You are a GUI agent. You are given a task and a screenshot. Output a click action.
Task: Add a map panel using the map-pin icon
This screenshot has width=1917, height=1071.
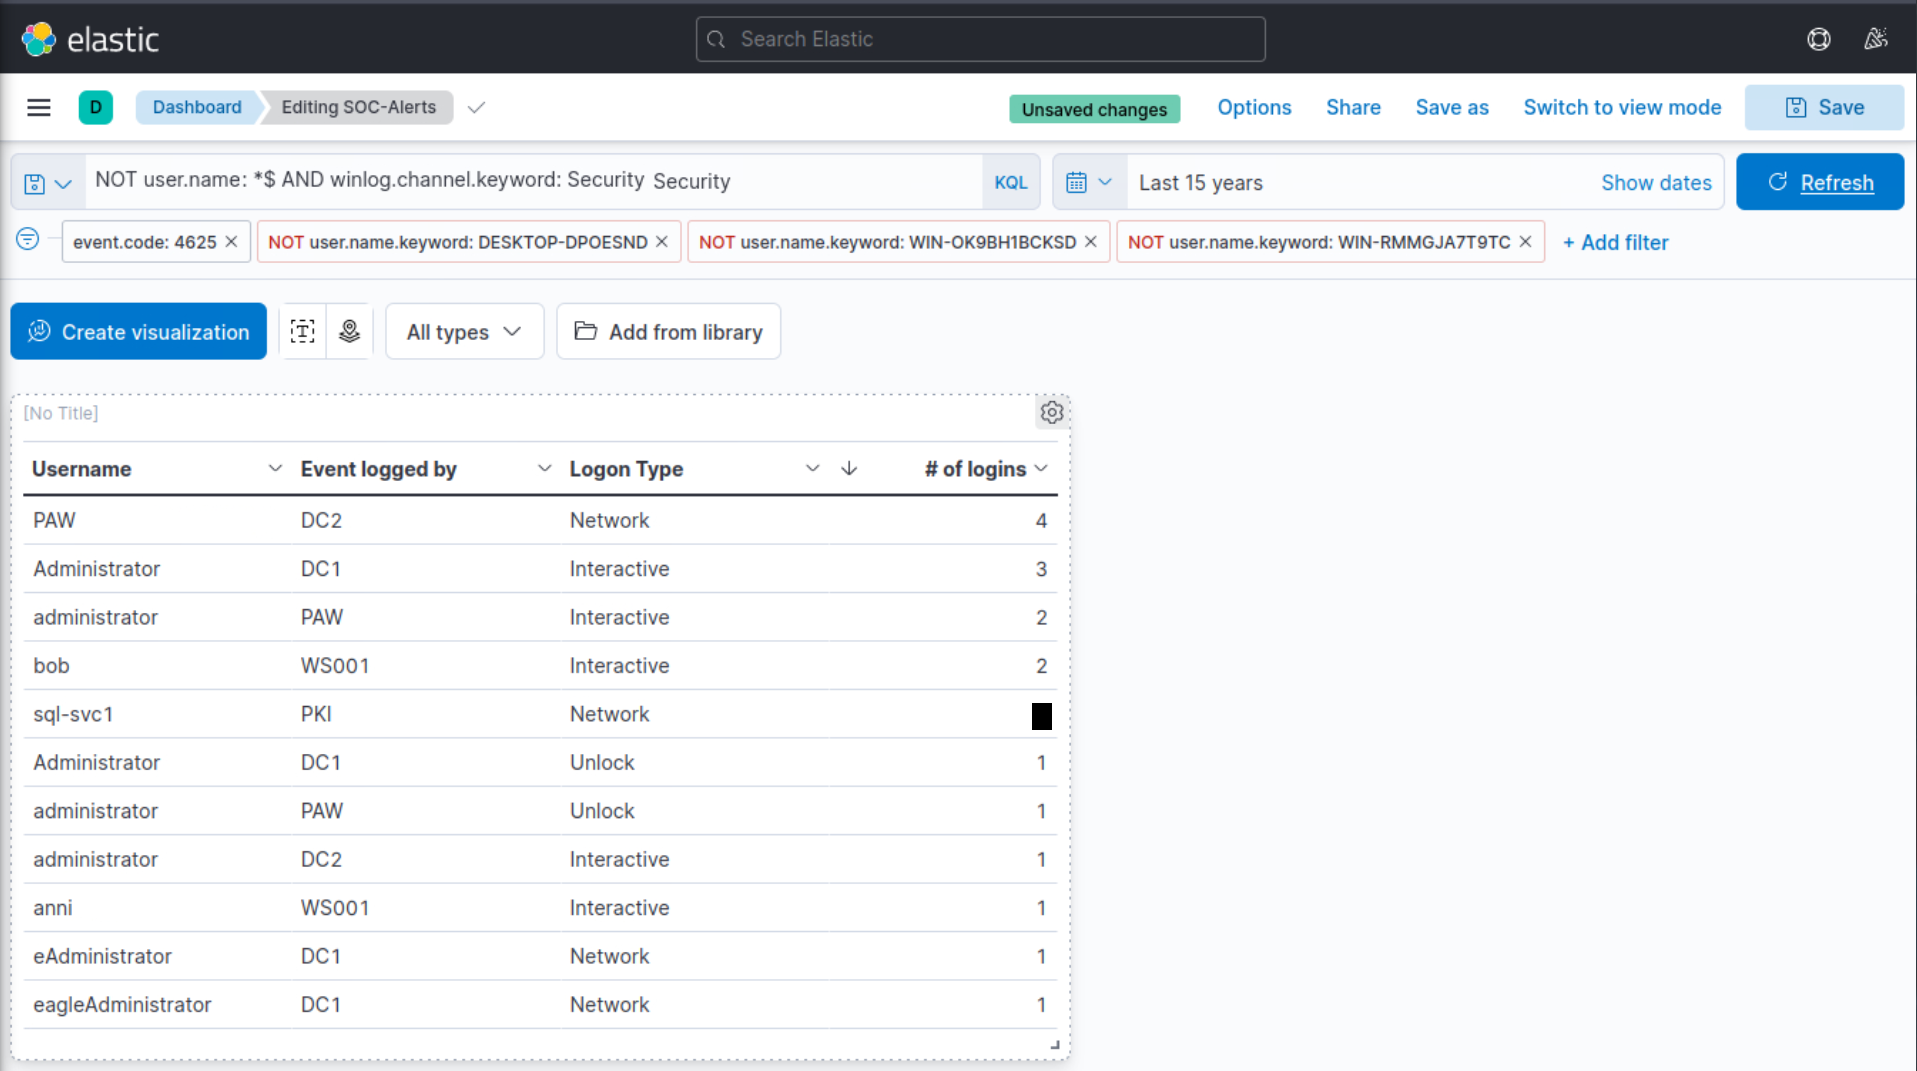(x=350, y=330)
